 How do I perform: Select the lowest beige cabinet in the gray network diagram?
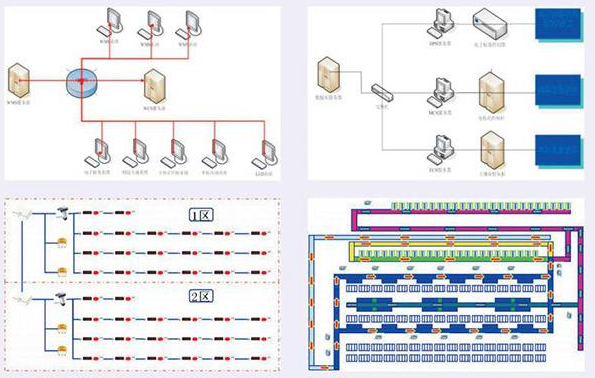click(493, 150)
